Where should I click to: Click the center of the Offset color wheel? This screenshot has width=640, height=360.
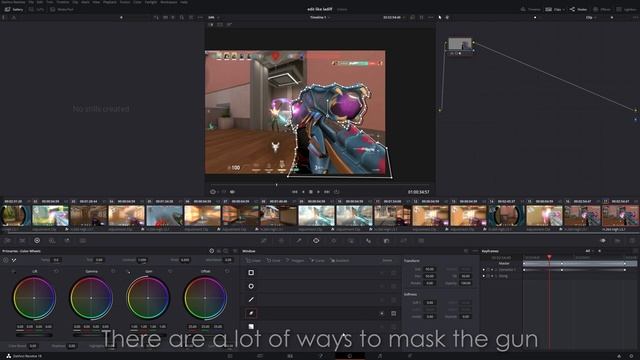pyautogui.click(x=205, y=298)
